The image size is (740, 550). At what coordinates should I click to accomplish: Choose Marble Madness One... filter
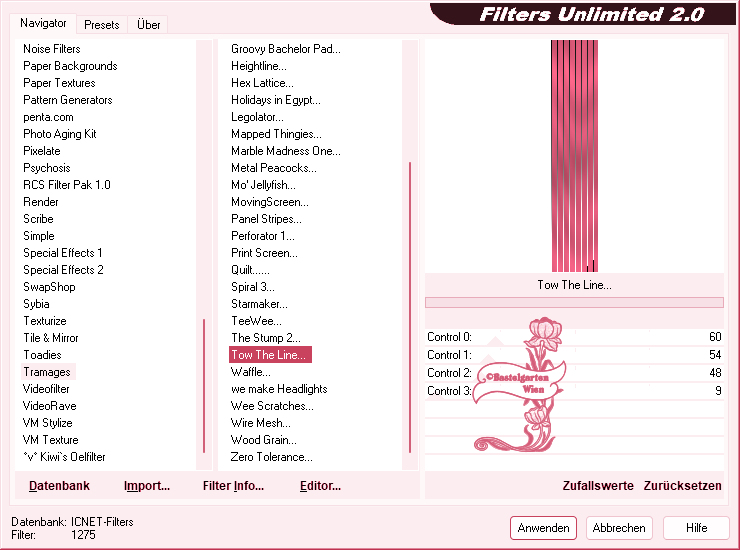click(286, 151)
